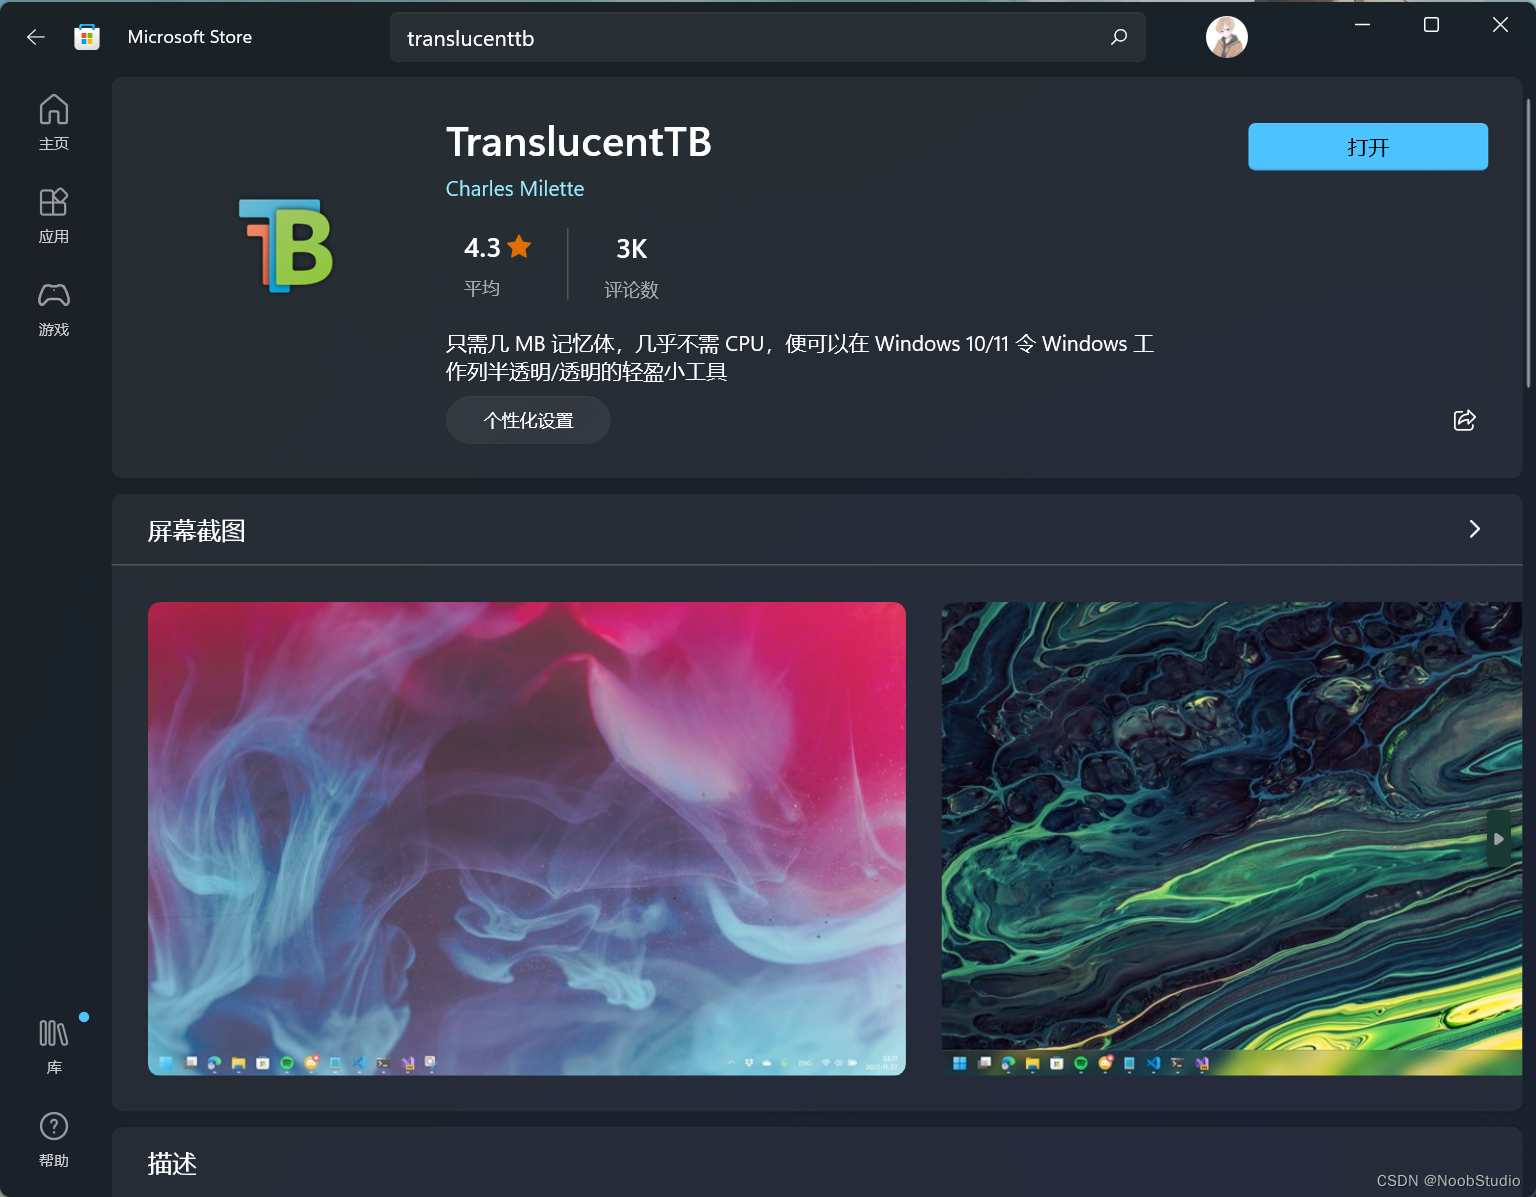Expand screenshots section with the chevron
The height and width of the screenshot is (1197, 1536).
[x=1474, y=529]
